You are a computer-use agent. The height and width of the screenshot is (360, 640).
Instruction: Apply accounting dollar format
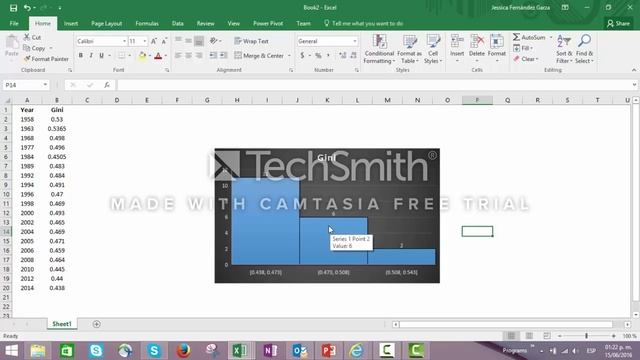click(302, 56)
